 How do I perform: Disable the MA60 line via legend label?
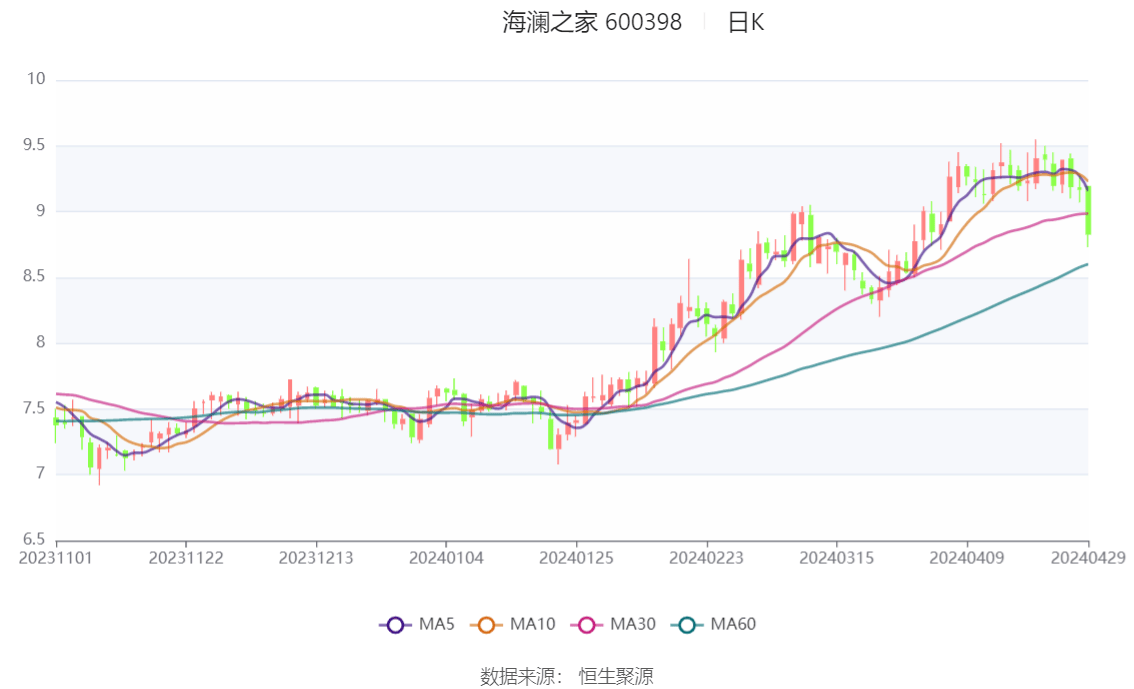733,625
